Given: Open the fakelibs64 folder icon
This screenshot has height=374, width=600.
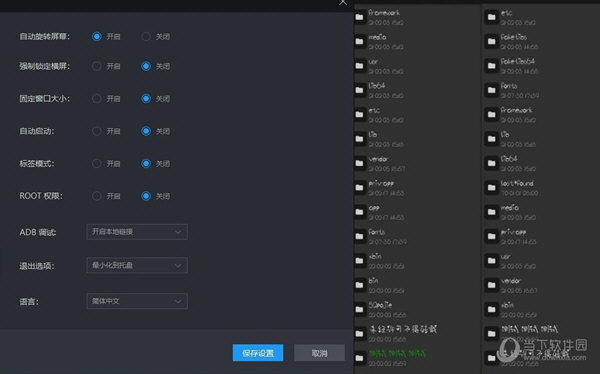Looking at the screenshot, I should point(491,66).
